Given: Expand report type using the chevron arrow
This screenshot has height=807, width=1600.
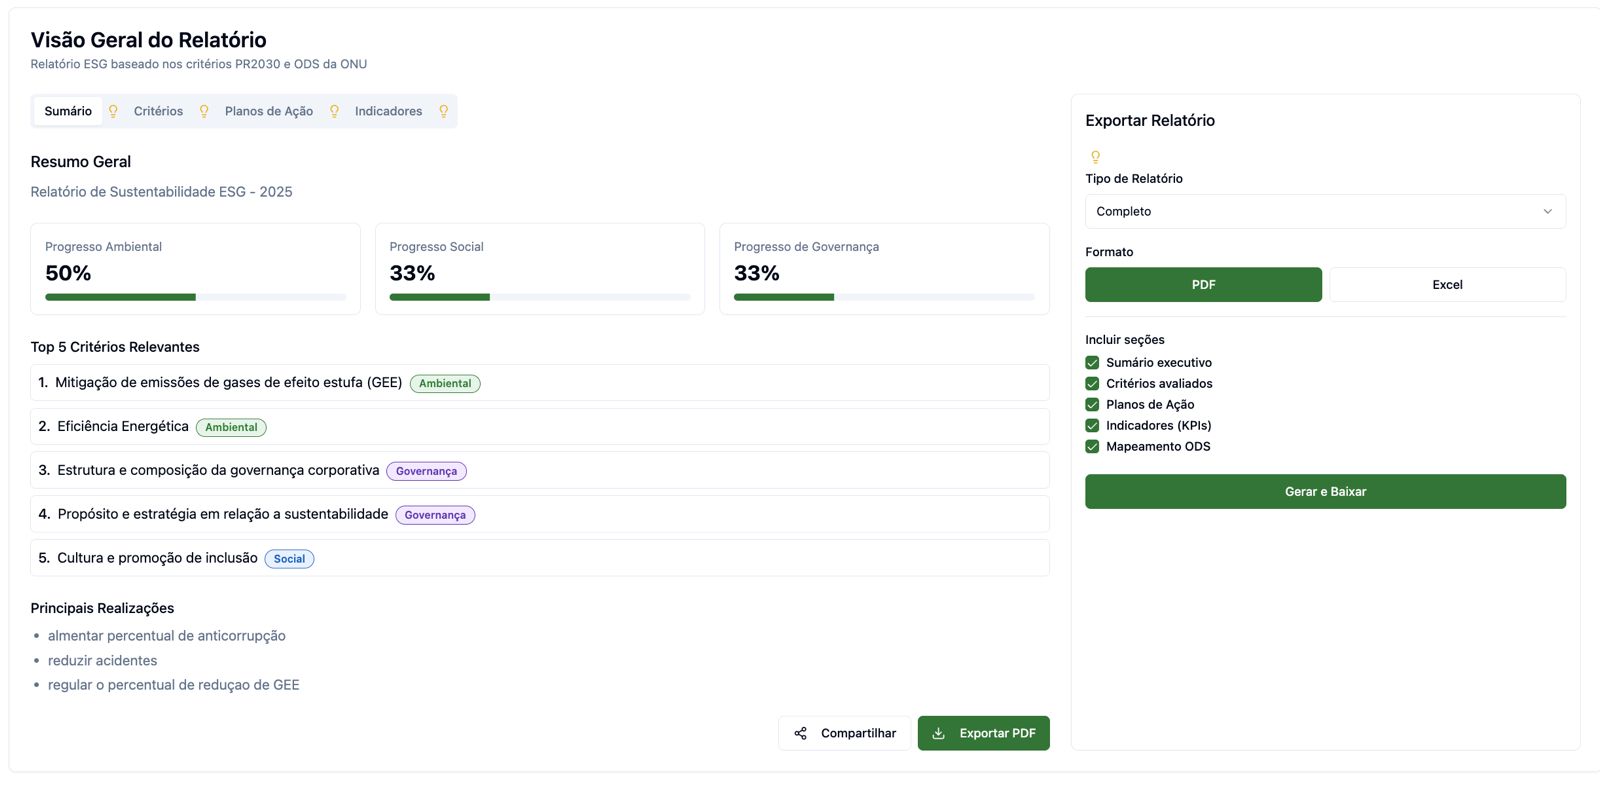Looking at the screenshot, I should point(1547,211).
